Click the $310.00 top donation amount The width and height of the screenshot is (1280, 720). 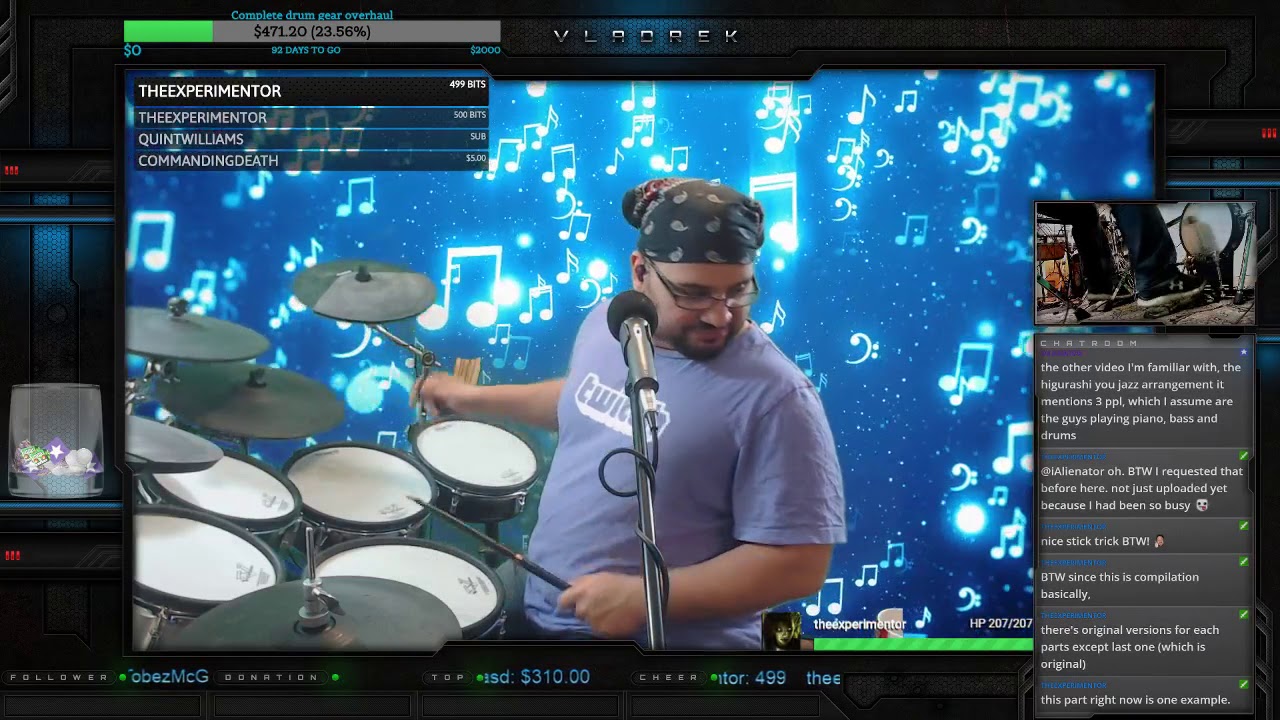pos(557,677)
